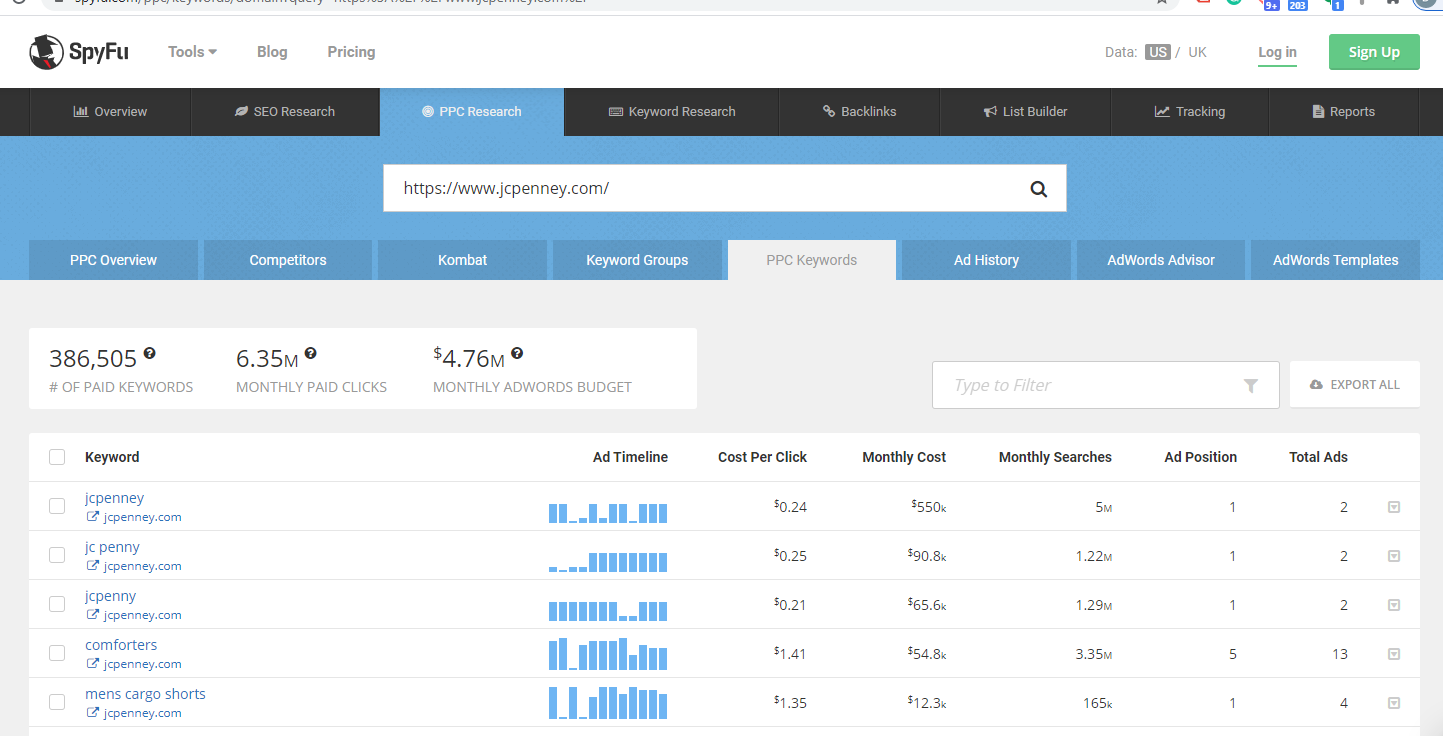Open the Backlinks section
The width and height of the screenshot is (1443, 736).
click(859, 112)
